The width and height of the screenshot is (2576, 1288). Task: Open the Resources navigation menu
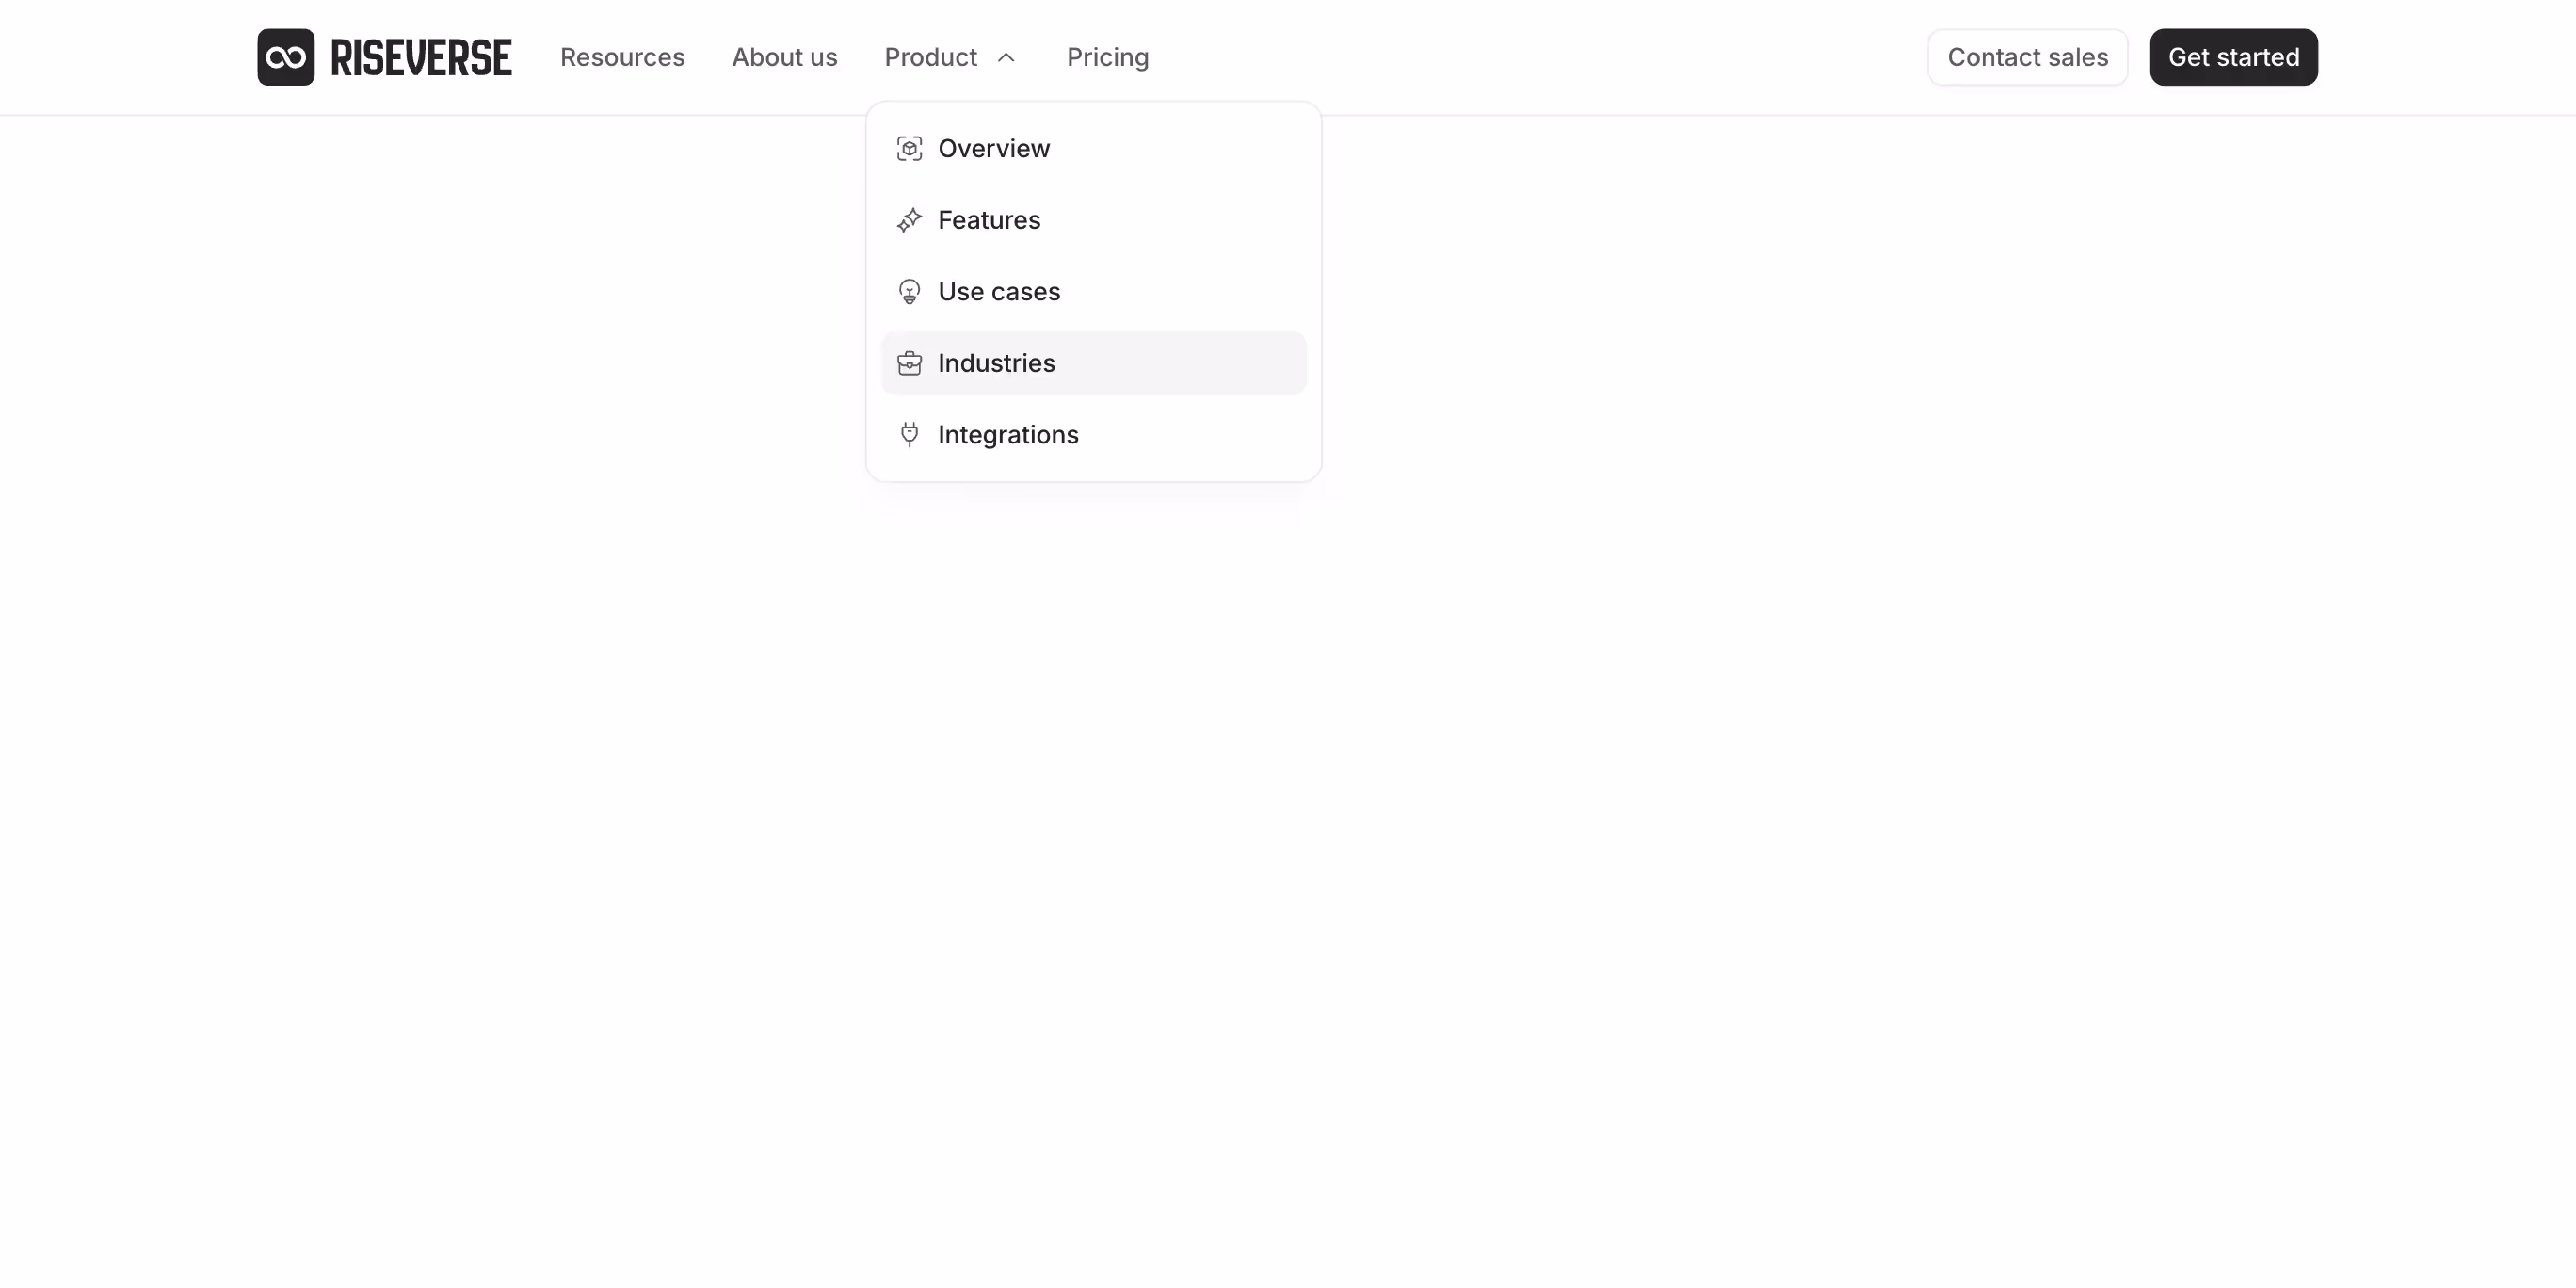622,57
